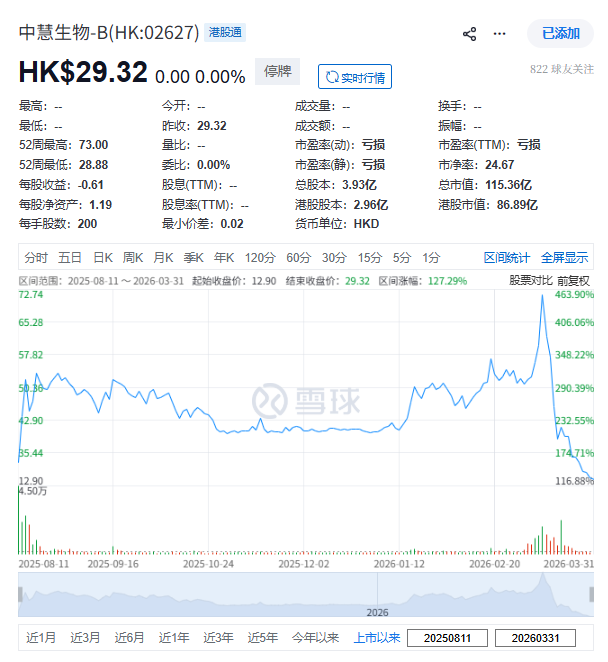Click the price HK$29.32

point(83,72)
